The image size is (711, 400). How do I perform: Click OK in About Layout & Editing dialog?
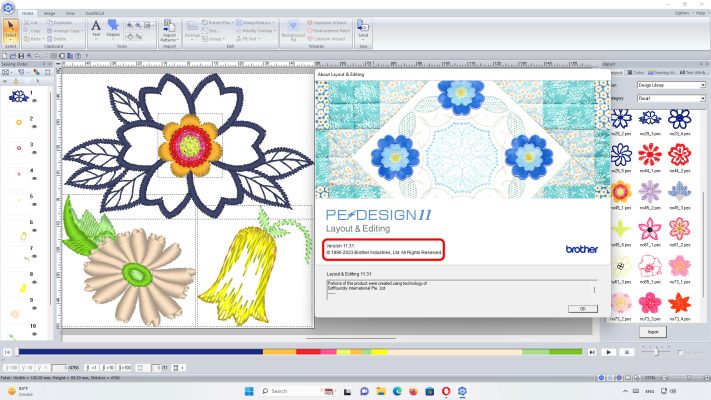(x=583, y=308)
